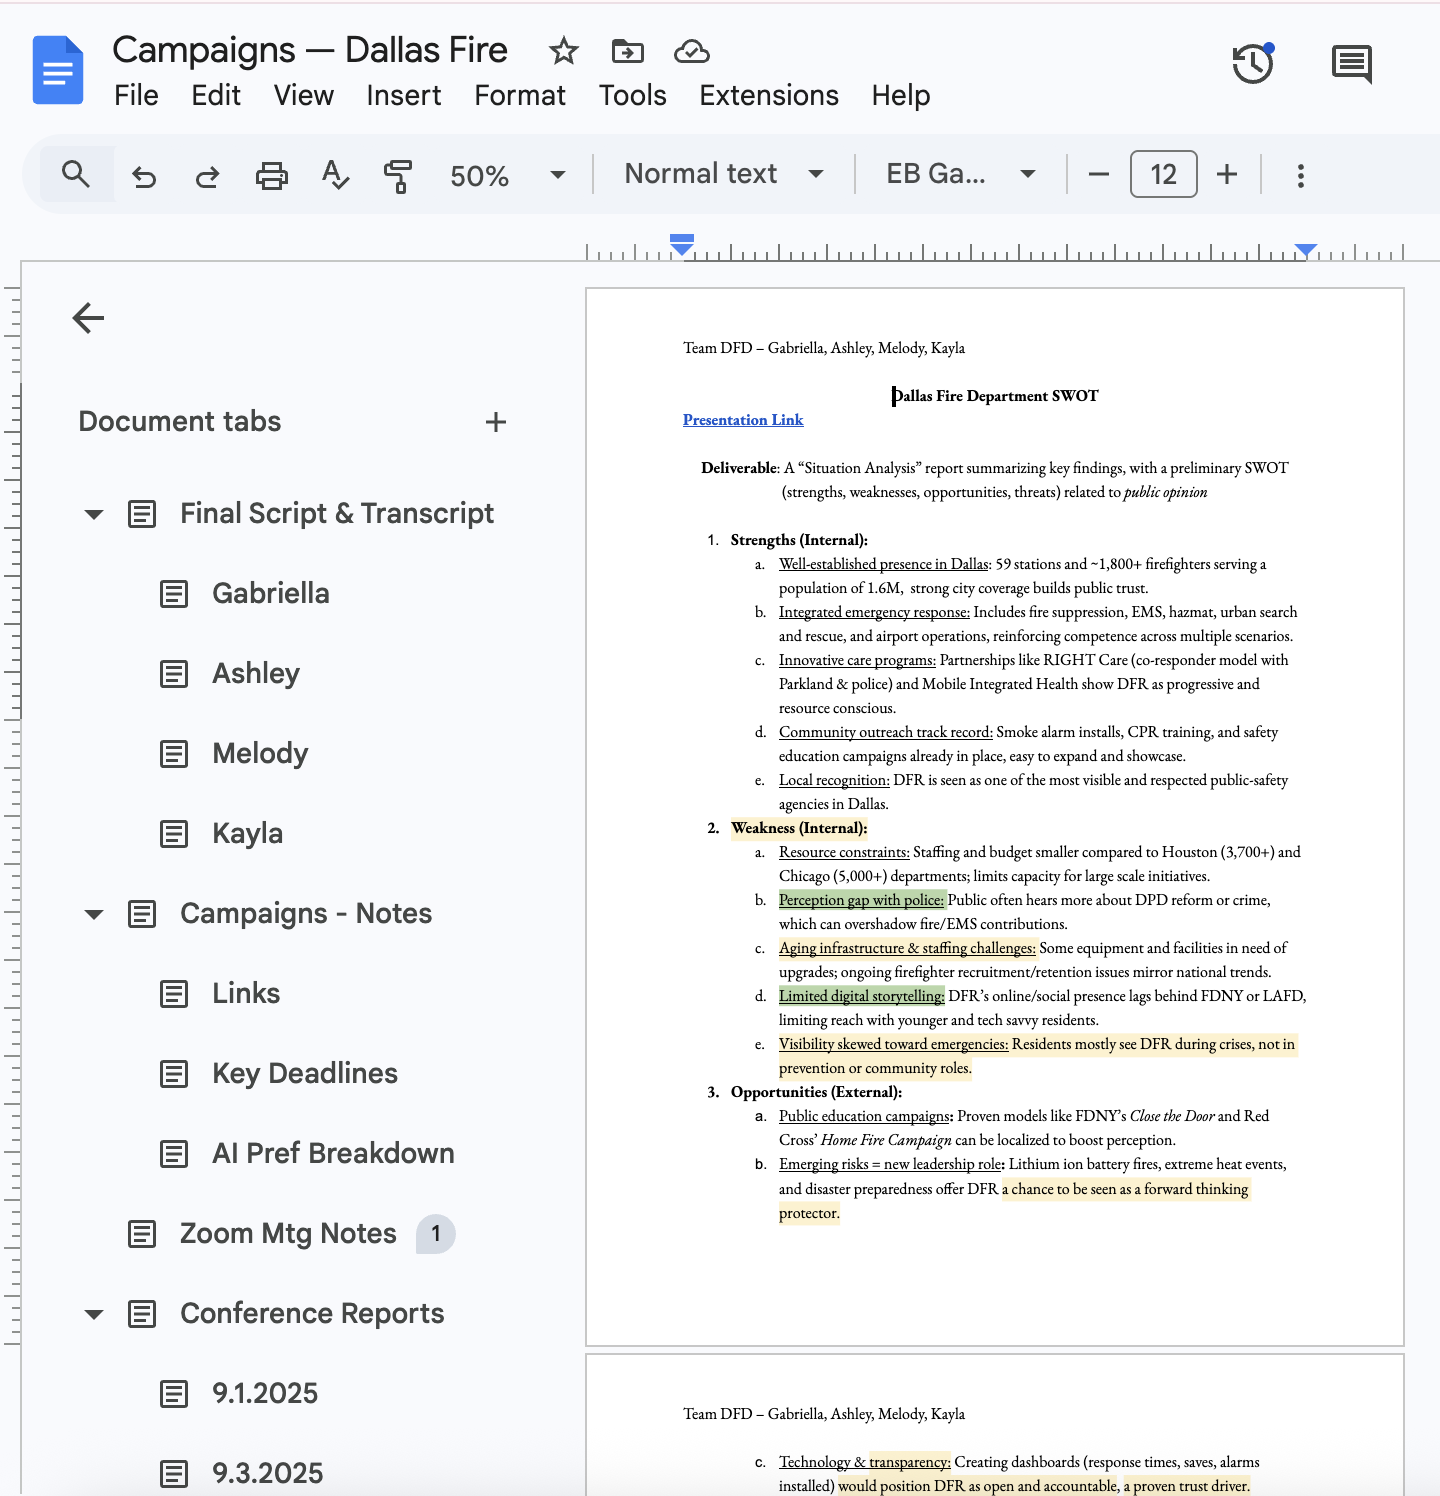The width and height of the screenshot is (1440, 1496).
Task: Click the 'Strengths (Internal):' list heading
Action: [799, 540]
